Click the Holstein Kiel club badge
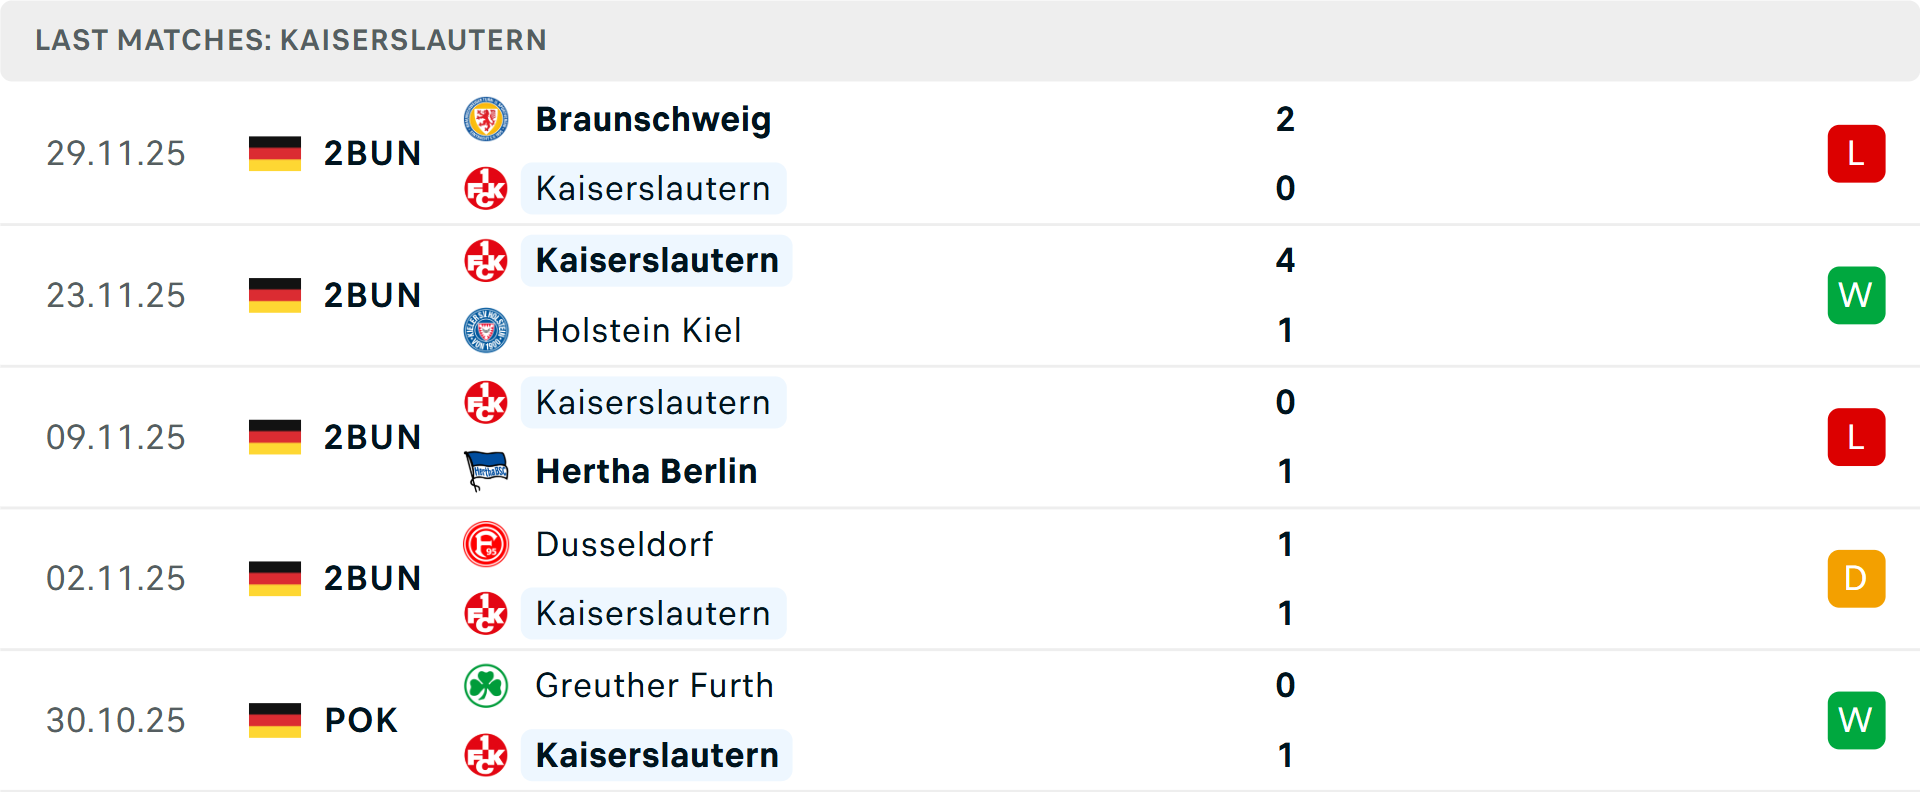Screen dimensions: 1920x792 tap(487, 330)
